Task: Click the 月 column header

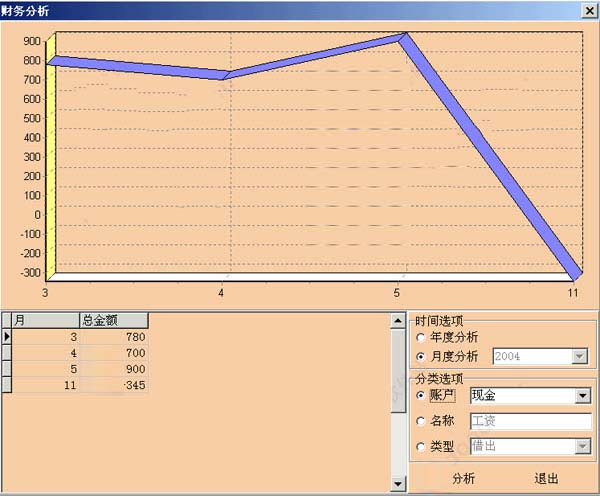Action: click(45, 320)
